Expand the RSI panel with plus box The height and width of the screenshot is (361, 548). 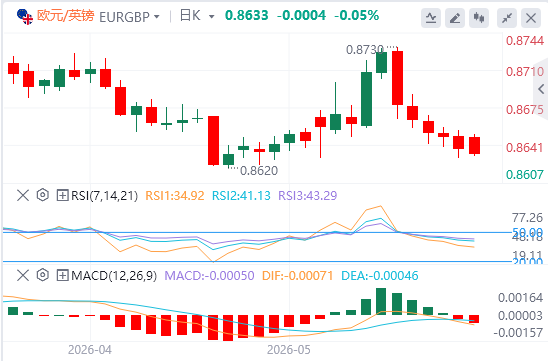pos(62,195)
